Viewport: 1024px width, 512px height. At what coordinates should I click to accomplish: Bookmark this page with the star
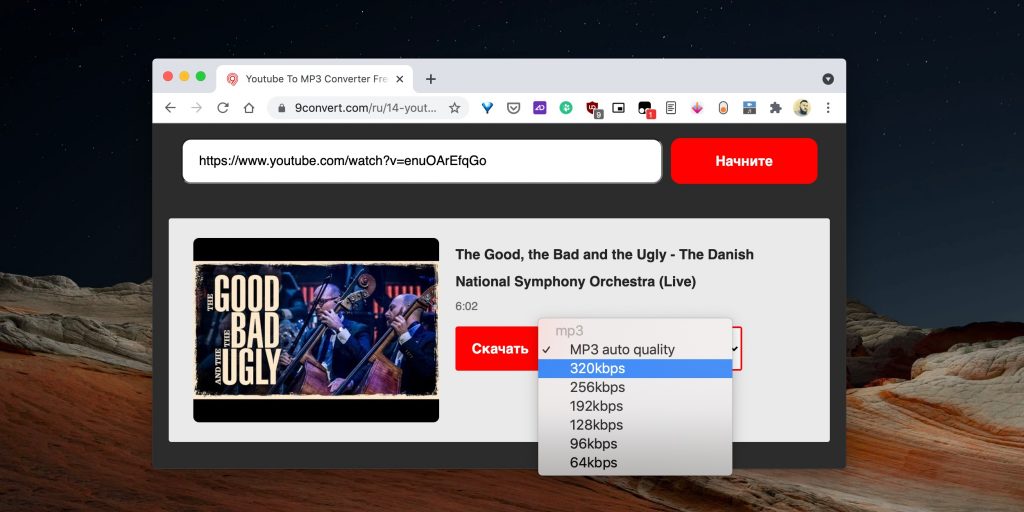[455, 108]
